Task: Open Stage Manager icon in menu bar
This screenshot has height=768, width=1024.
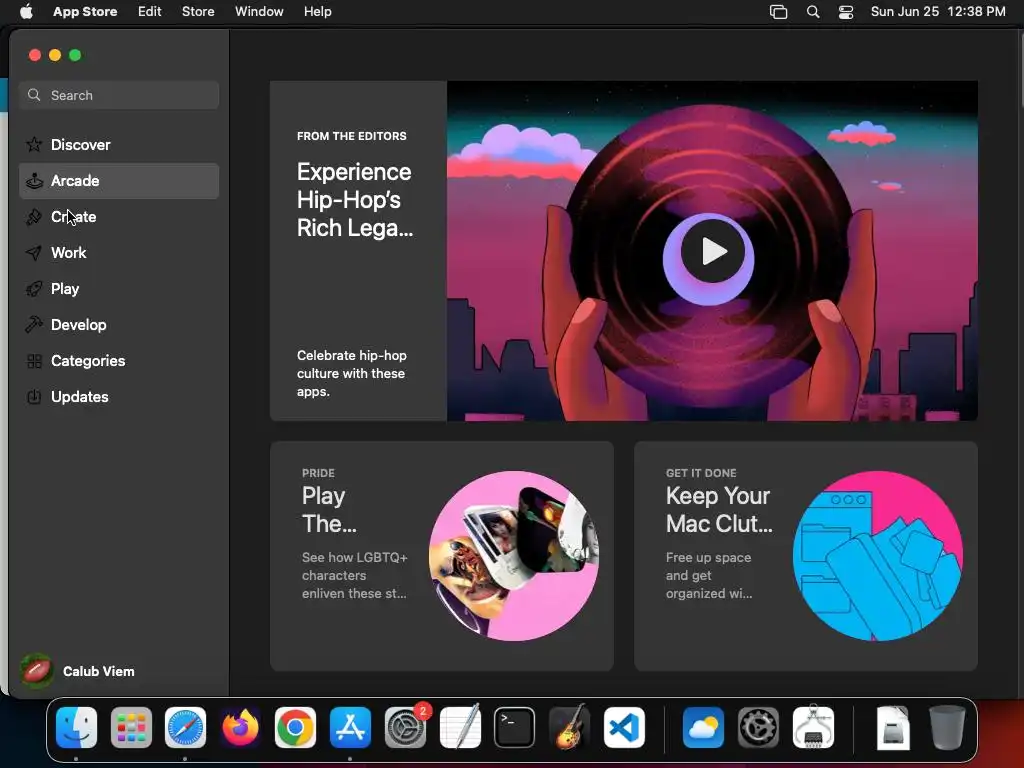Action: tap(778, 12)
